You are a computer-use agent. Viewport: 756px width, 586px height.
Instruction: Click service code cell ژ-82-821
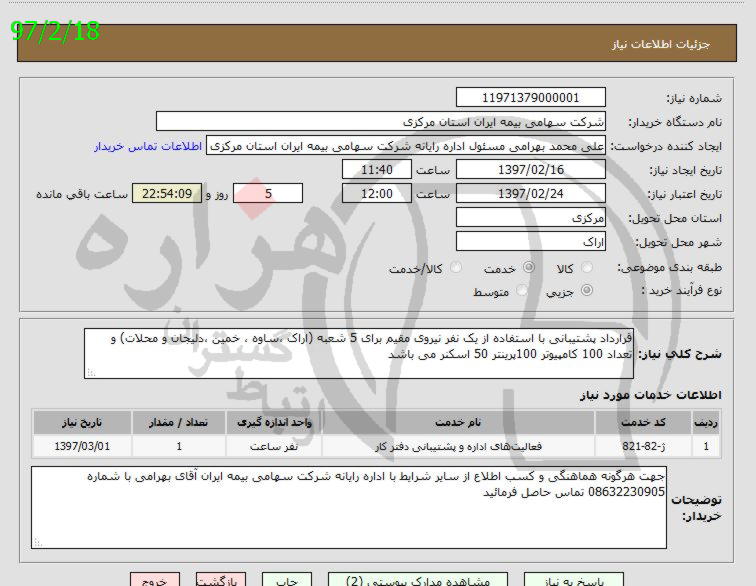pyautogui.click(x=643, y=446)
